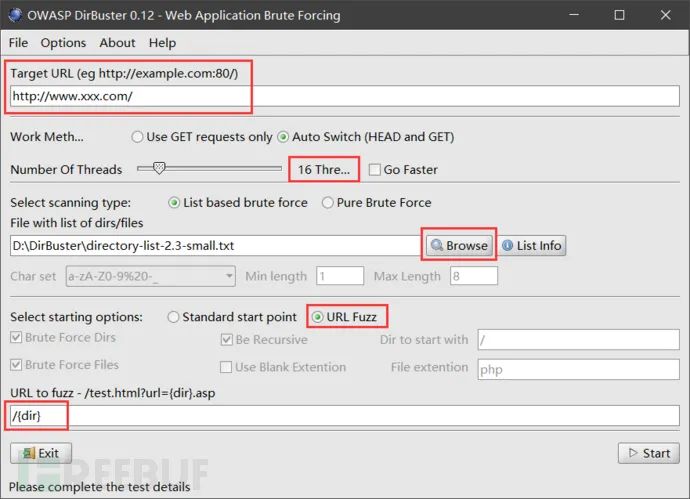Click the DirBuster globe icon in title bar
Screen dimensions: 690x499
point(15,15)
